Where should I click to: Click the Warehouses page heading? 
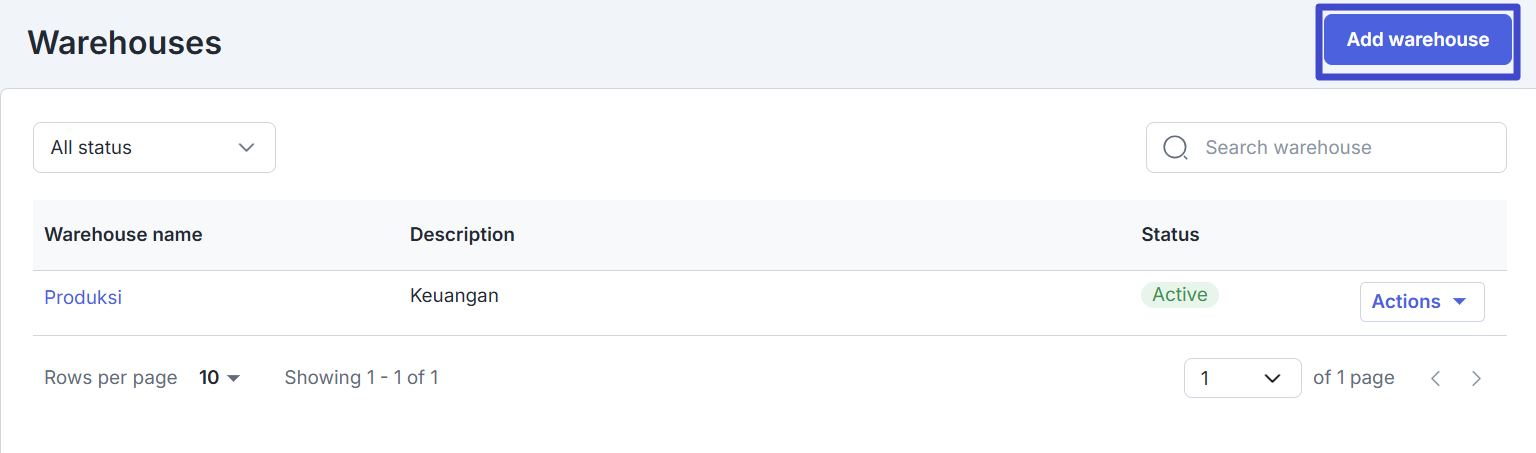coord(125,43)
